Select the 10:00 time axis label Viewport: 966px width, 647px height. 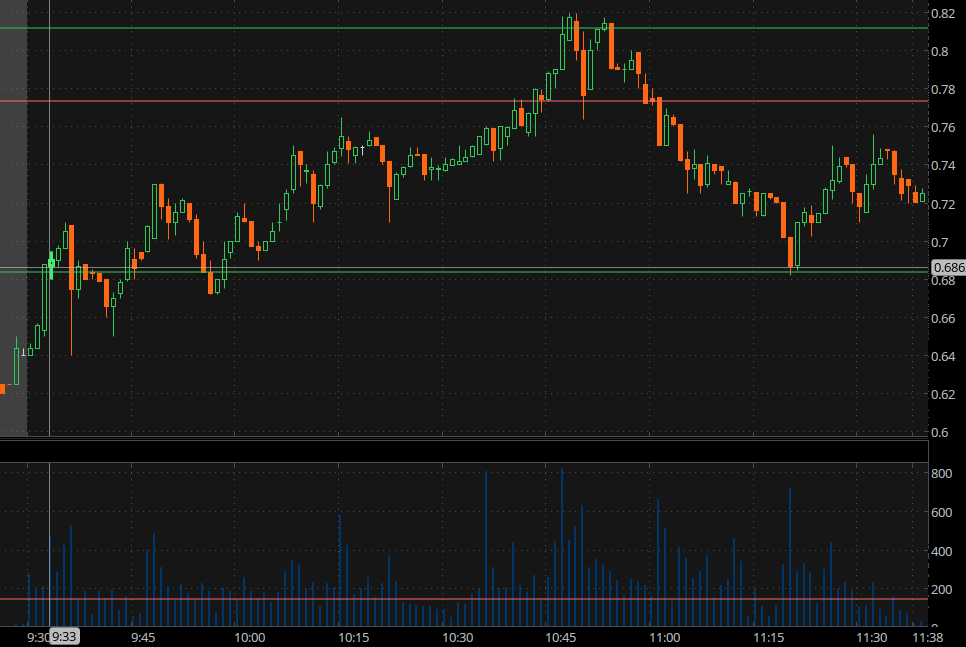coord(250,637)
